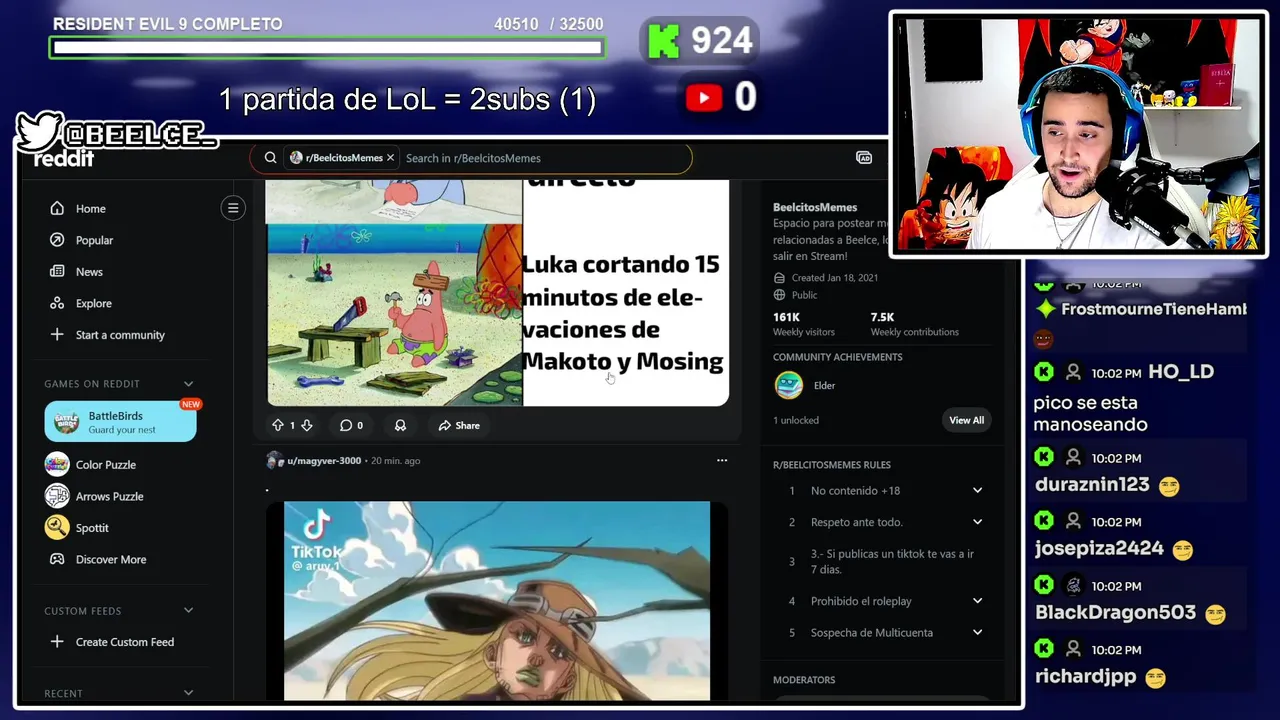Click the News newspaper icon
The height and width of the screenshot is (720, 1280).
pyautogui.click(x=57, y=271)
